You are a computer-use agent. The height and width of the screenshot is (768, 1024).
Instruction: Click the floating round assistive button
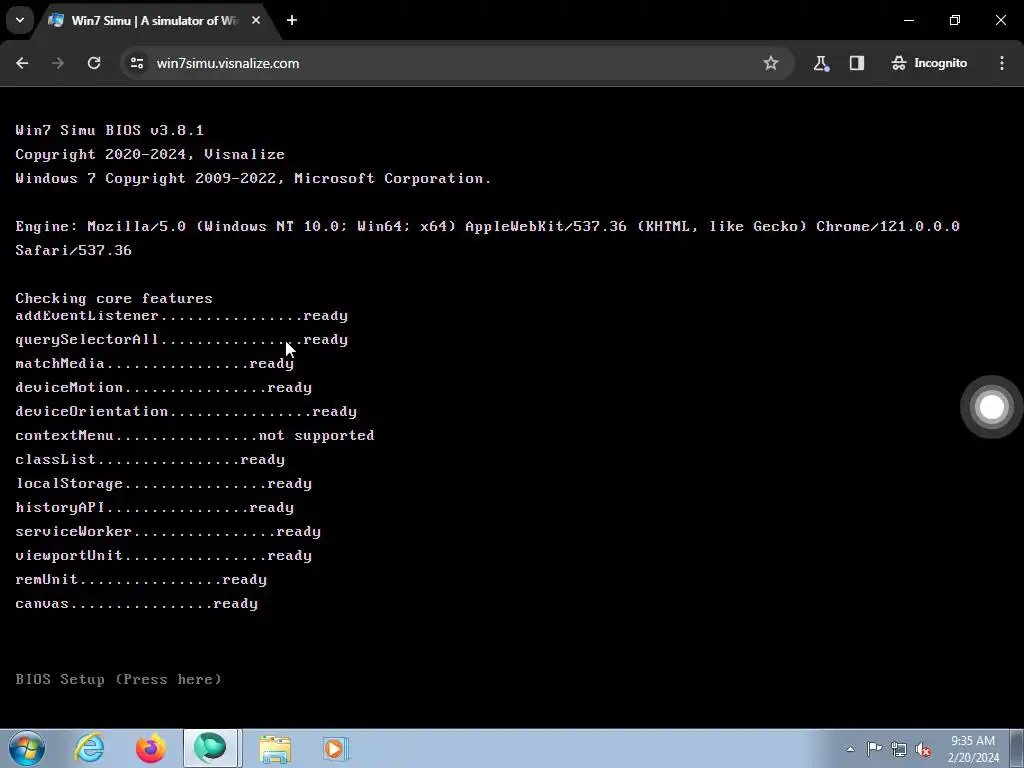(x=991, y=407)
